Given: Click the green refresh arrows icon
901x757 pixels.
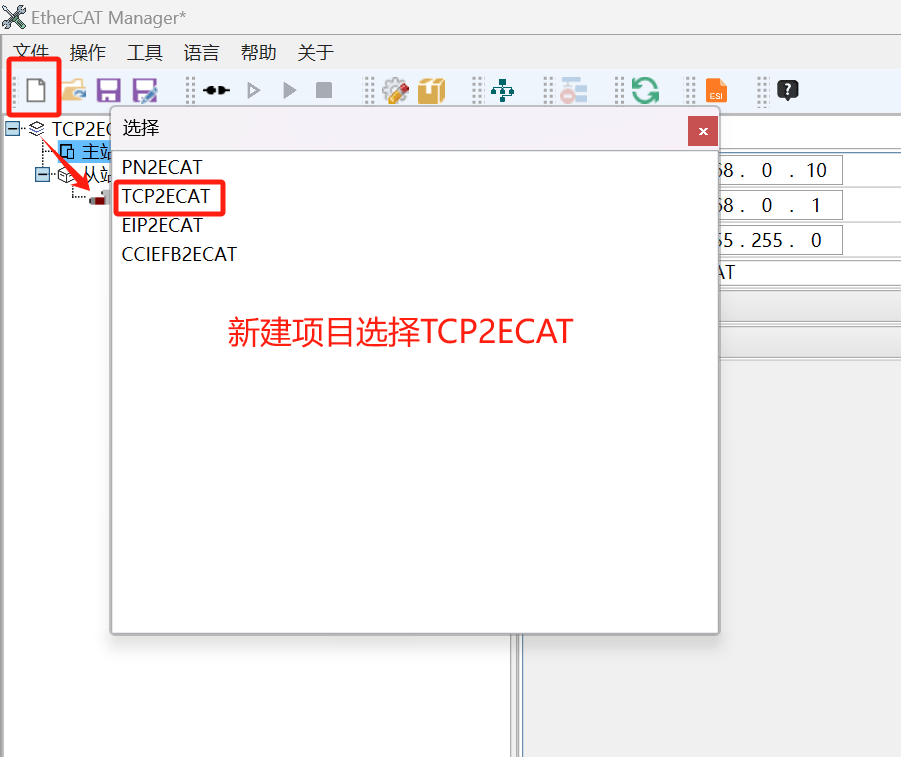Looking at the screenshot, I should [645, 90].
